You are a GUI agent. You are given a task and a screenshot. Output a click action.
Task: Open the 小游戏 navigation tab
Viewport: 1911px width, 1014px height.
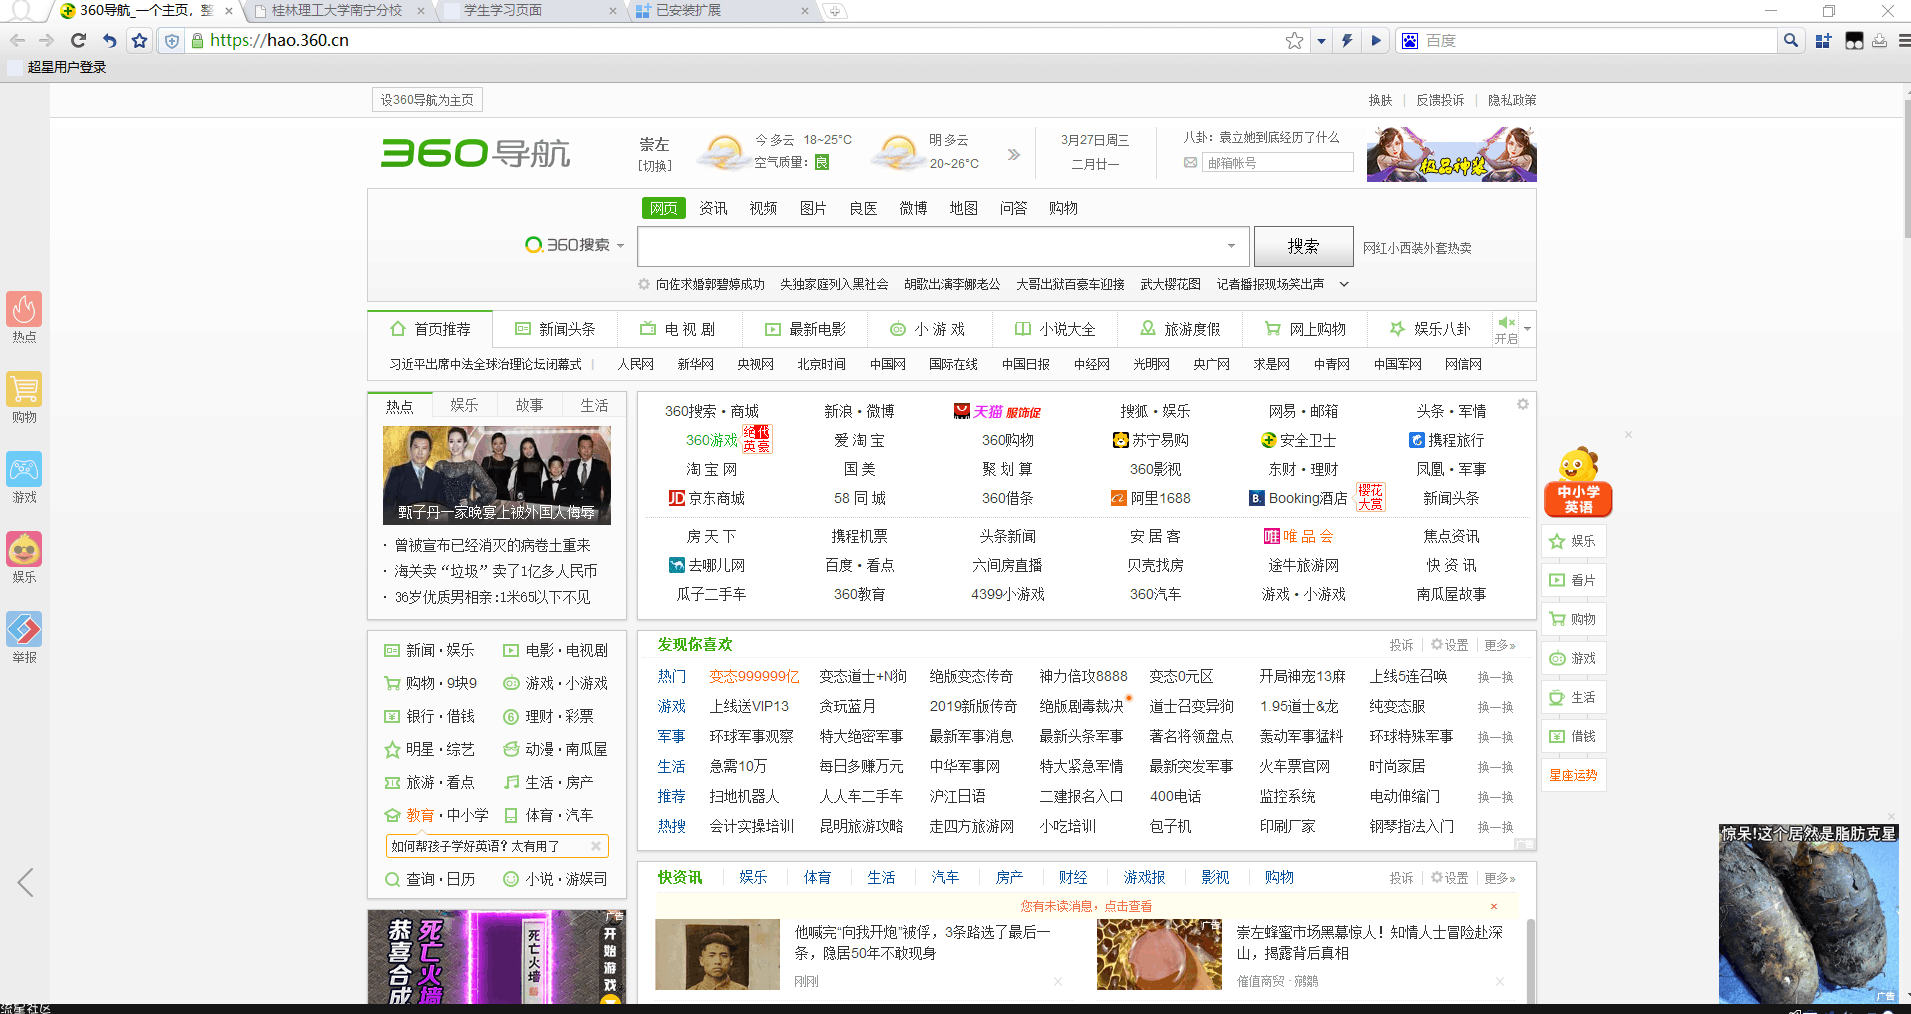coord(928,329)
